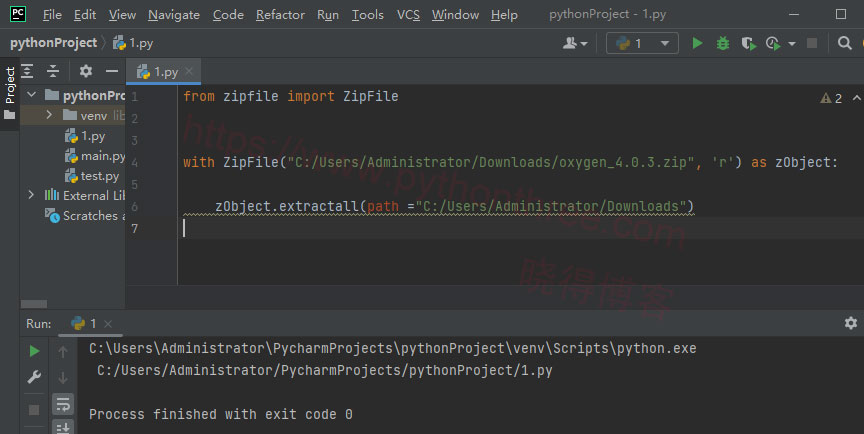This screenshot has height=434, width=864.
Task: Open Search Everywhere magnifier icon
Action: [845, 43]
